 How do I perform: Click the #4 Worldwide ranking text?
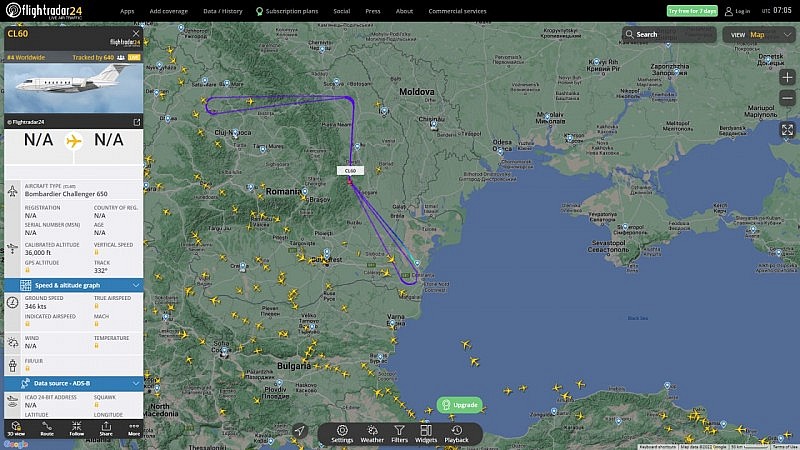coord(26,57)
